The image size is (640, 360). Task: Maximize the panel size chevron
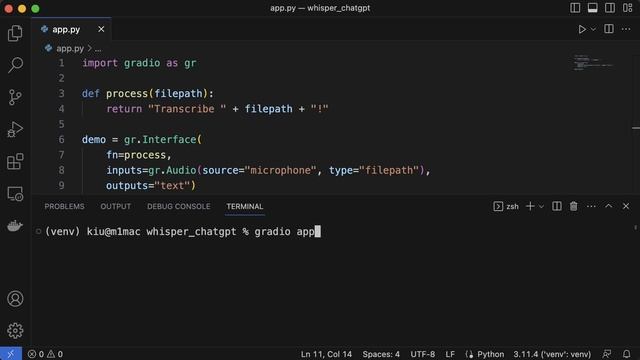pos(609,206)
